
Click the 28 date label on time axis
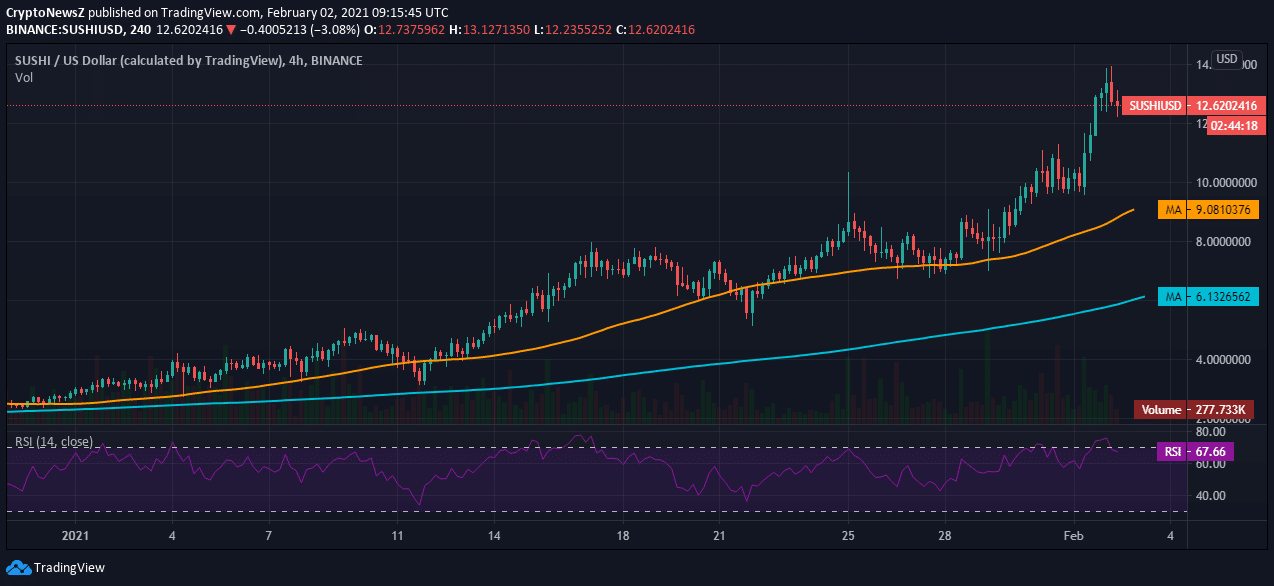coord(943,535)
